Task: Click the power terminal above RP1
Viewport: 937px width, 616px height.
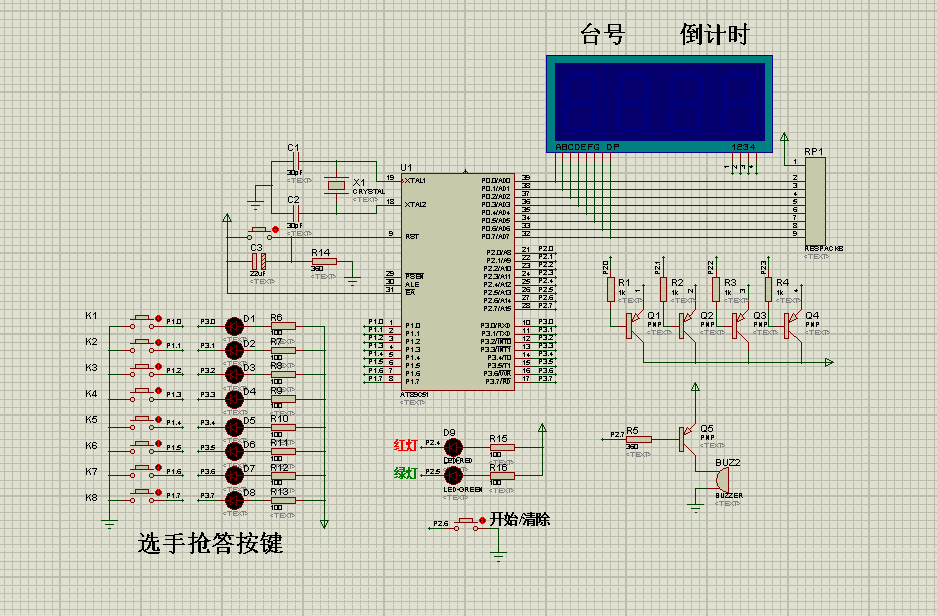Action: pos(784,139)
